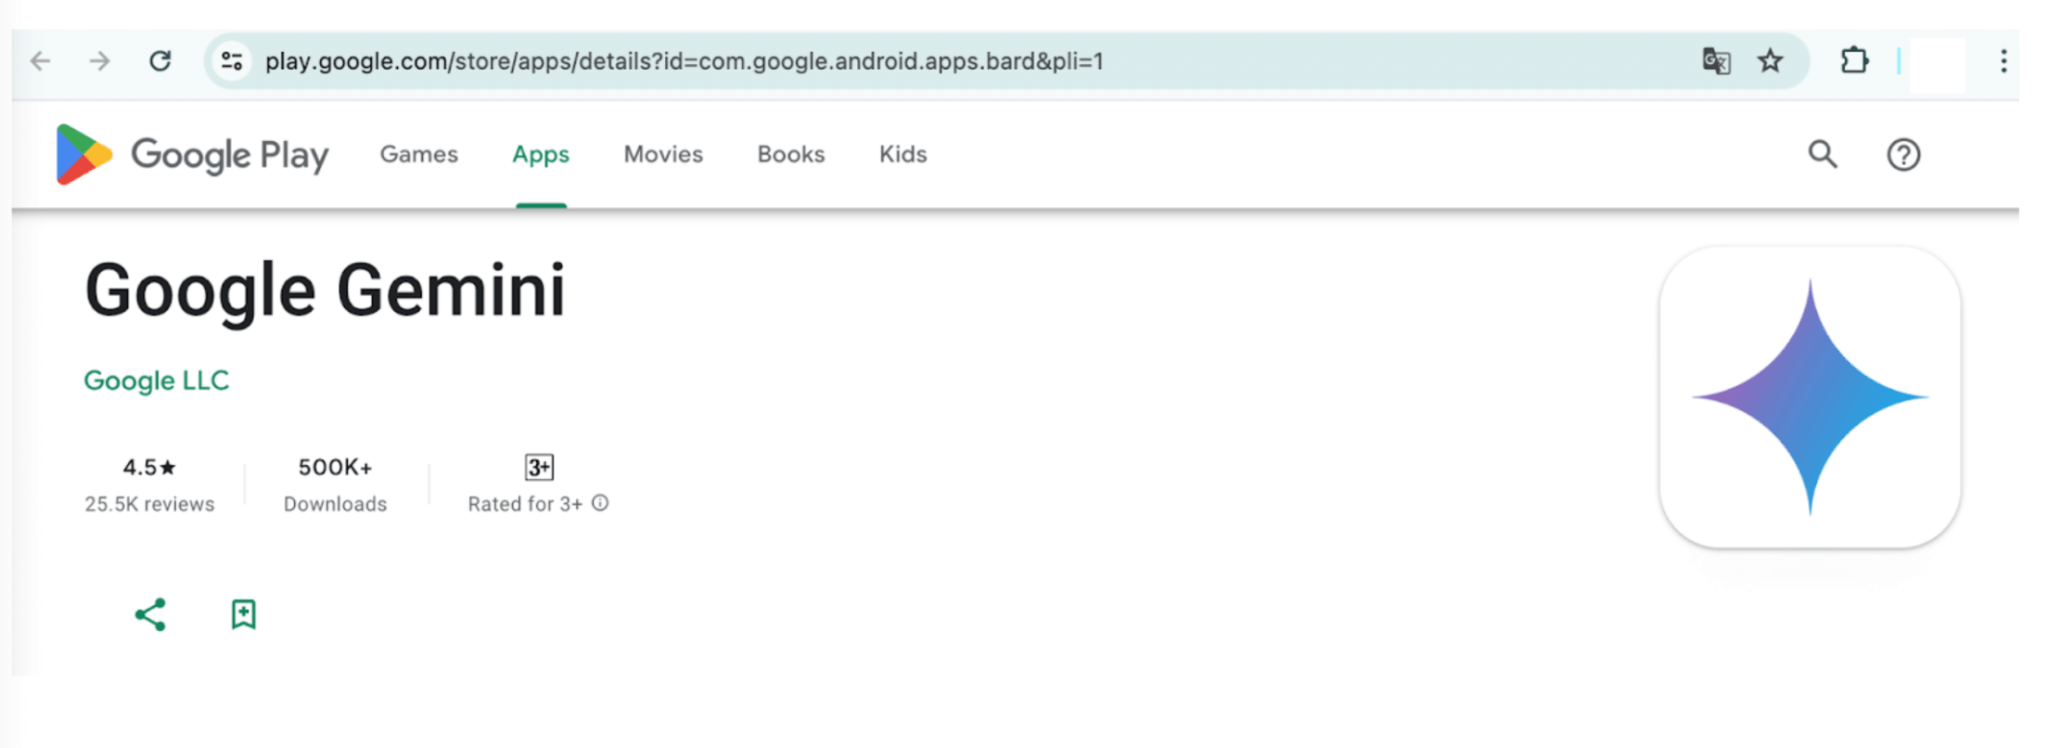The height and width of the screenshot is (748, 2048).
Task: Reload the Google Play page
Action: pyautogui.click(x=160, y=61)
